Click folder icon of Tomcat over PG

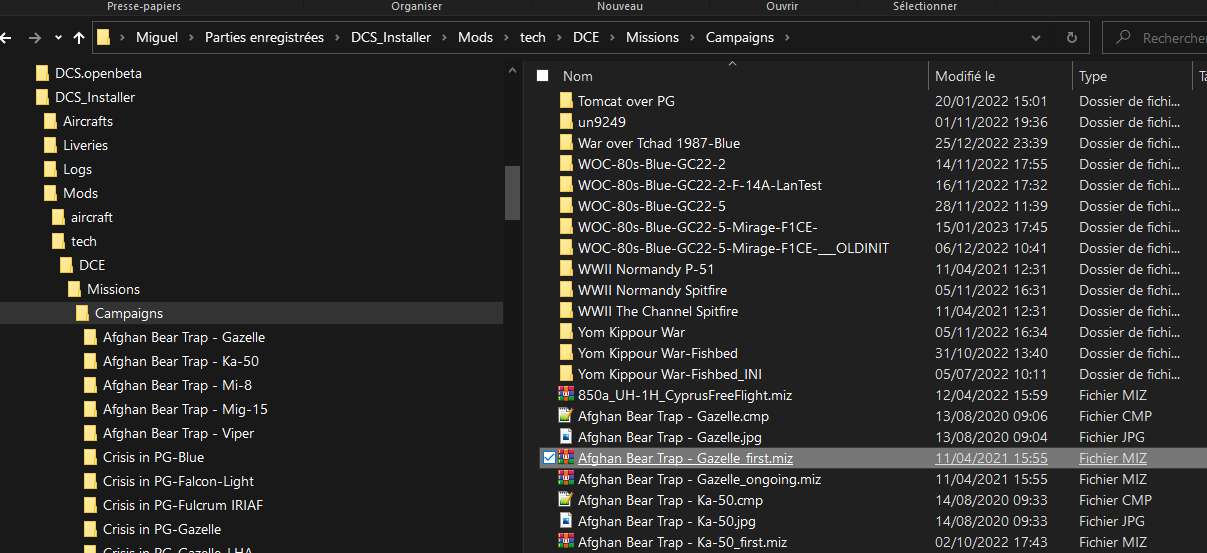click(x=566, y=101)
